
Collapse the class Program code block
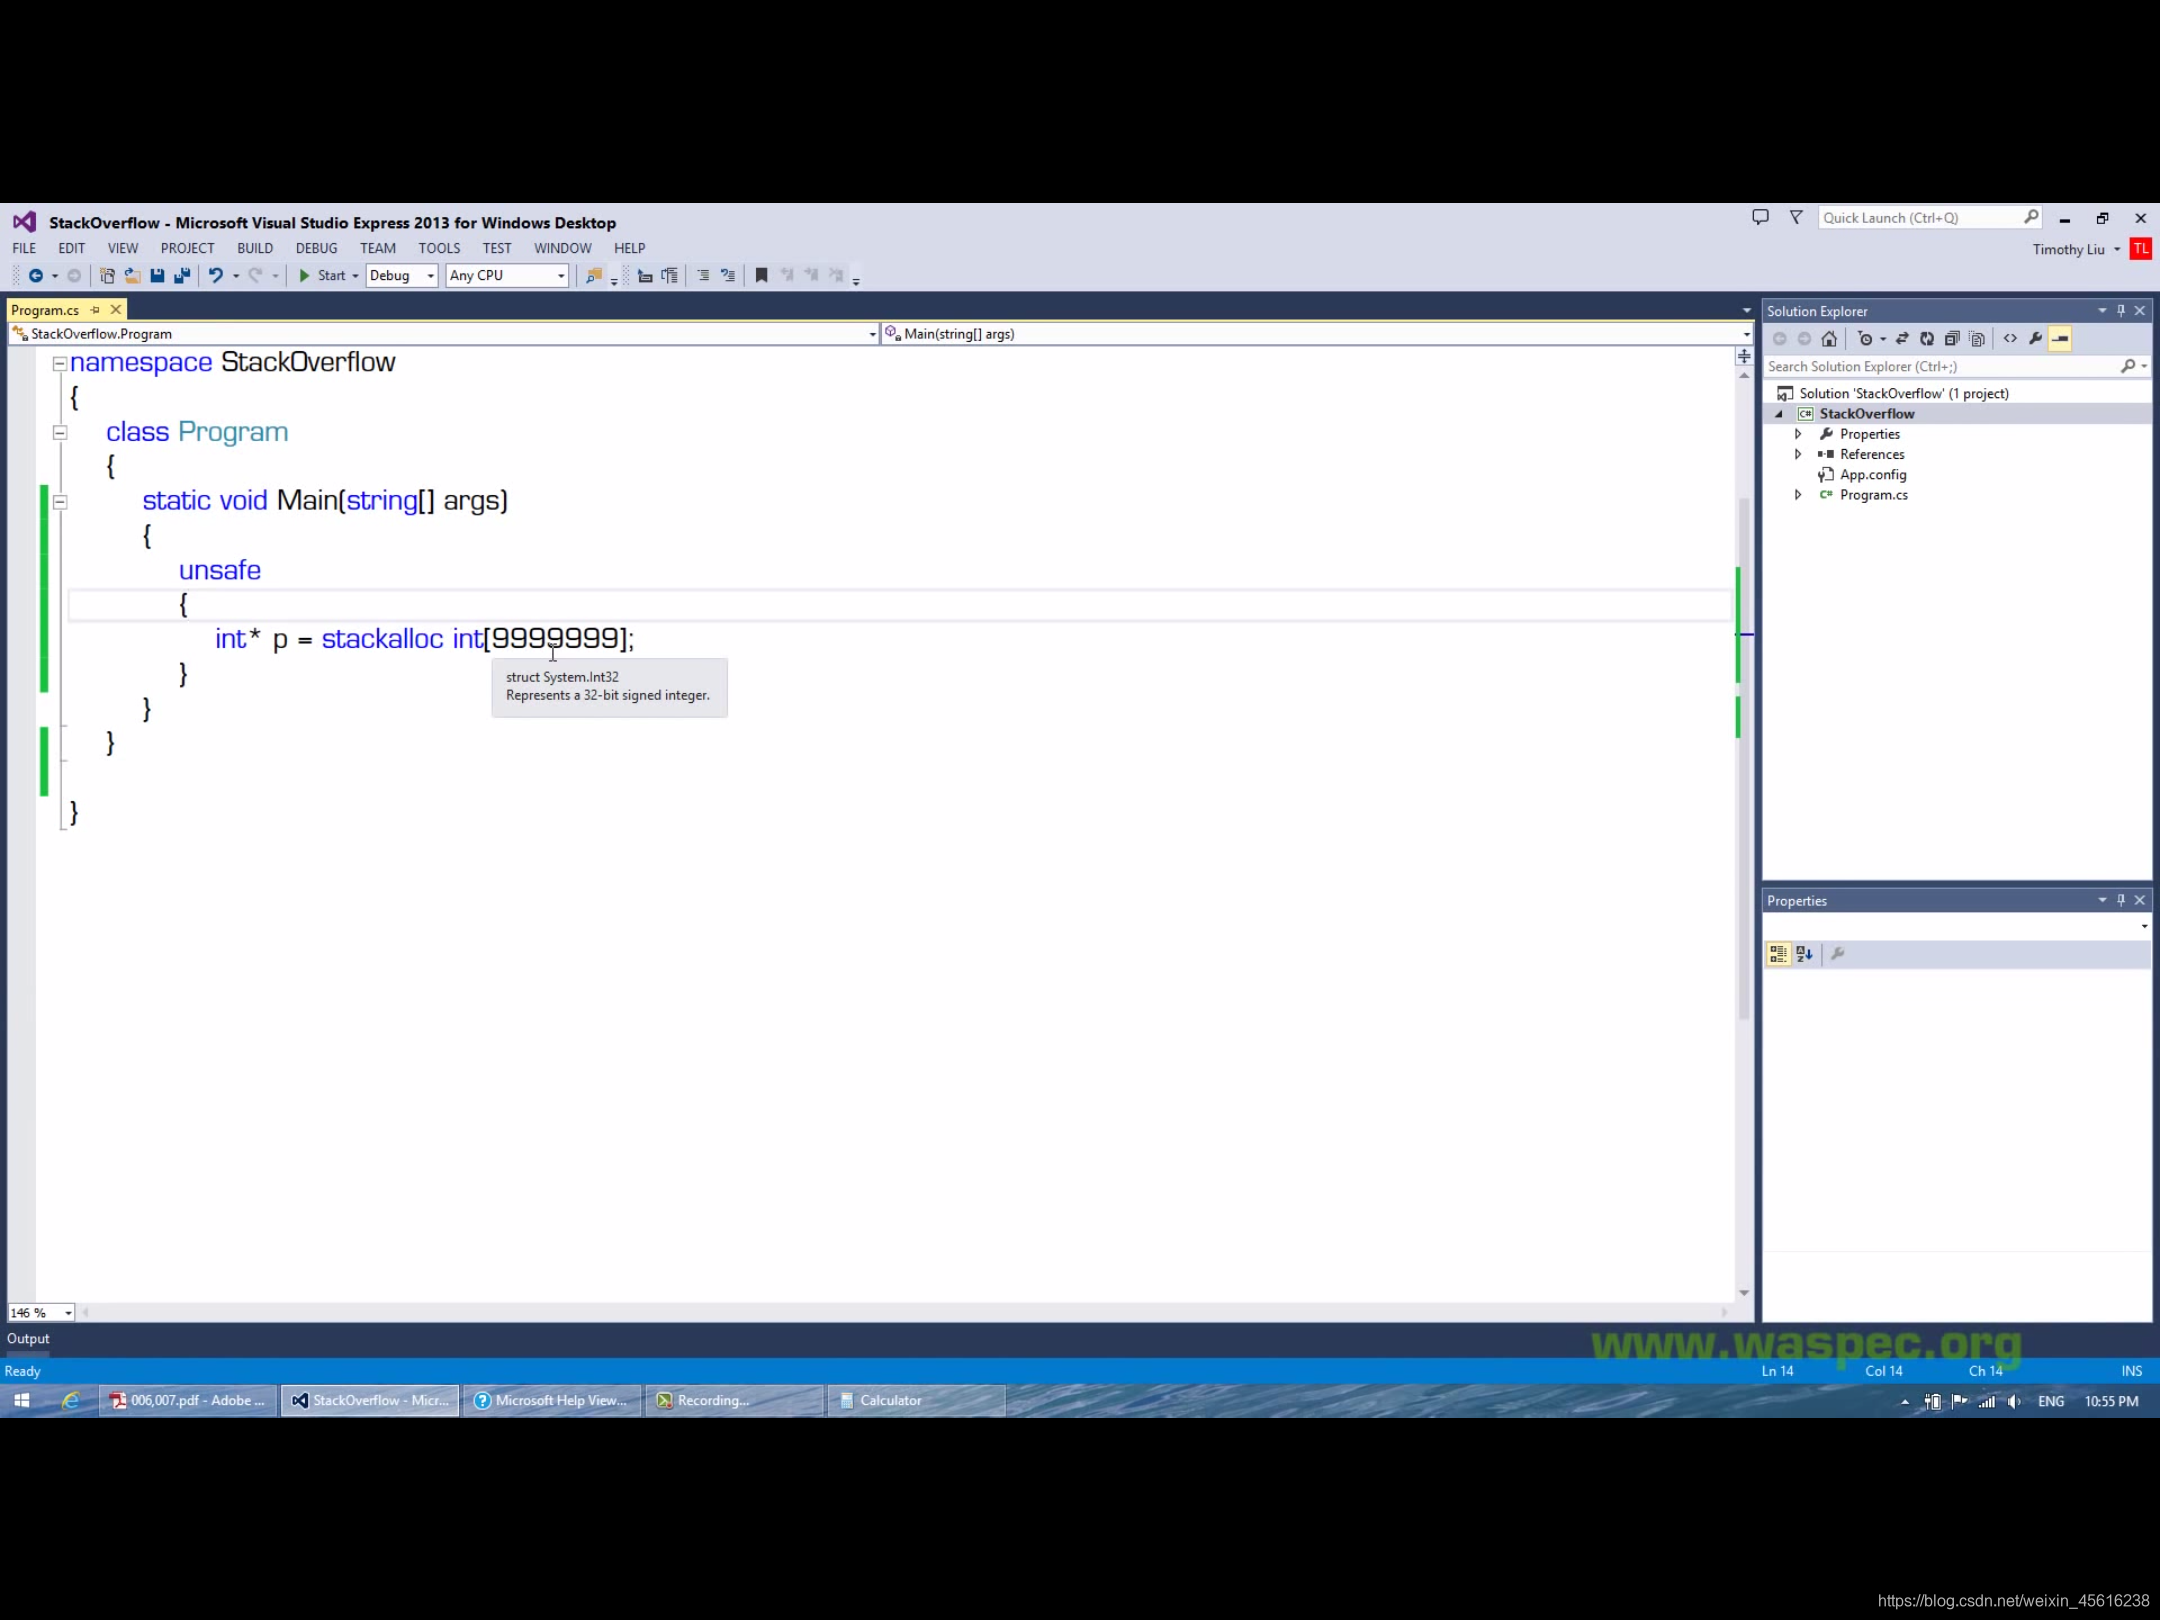[x=60, y=433]
